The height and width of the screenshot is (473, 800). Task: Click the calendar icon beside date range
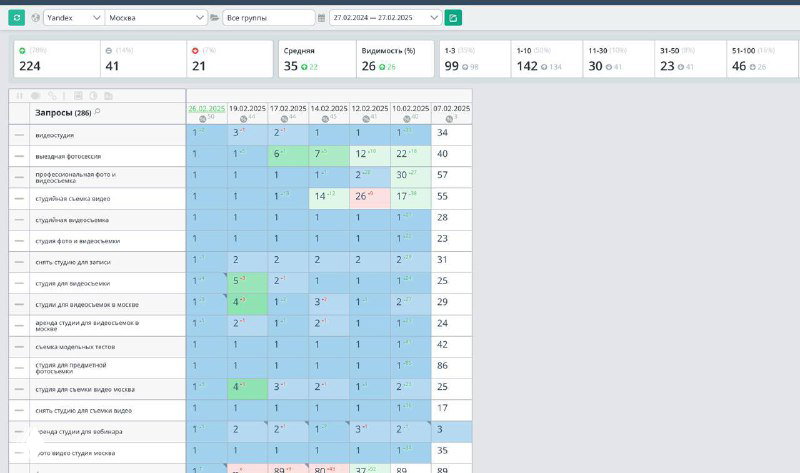(321, 18)
